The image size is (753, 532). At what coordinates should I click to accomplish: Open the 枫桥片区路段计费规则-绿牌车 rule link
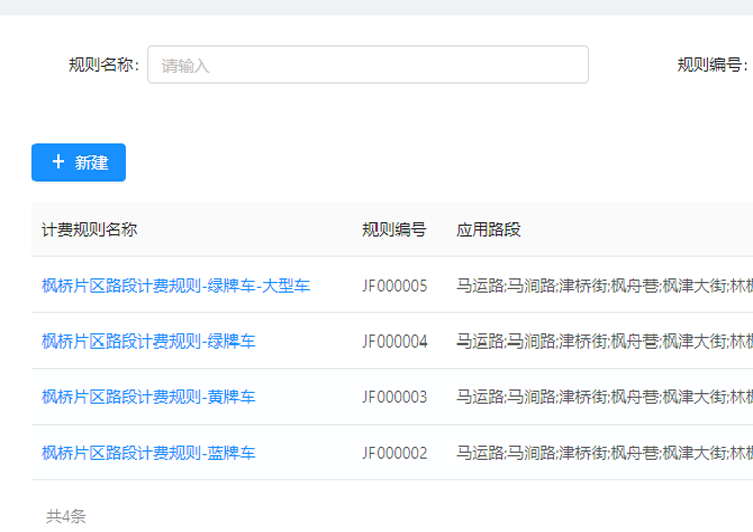pyautogui.click(x=149, y=342)
